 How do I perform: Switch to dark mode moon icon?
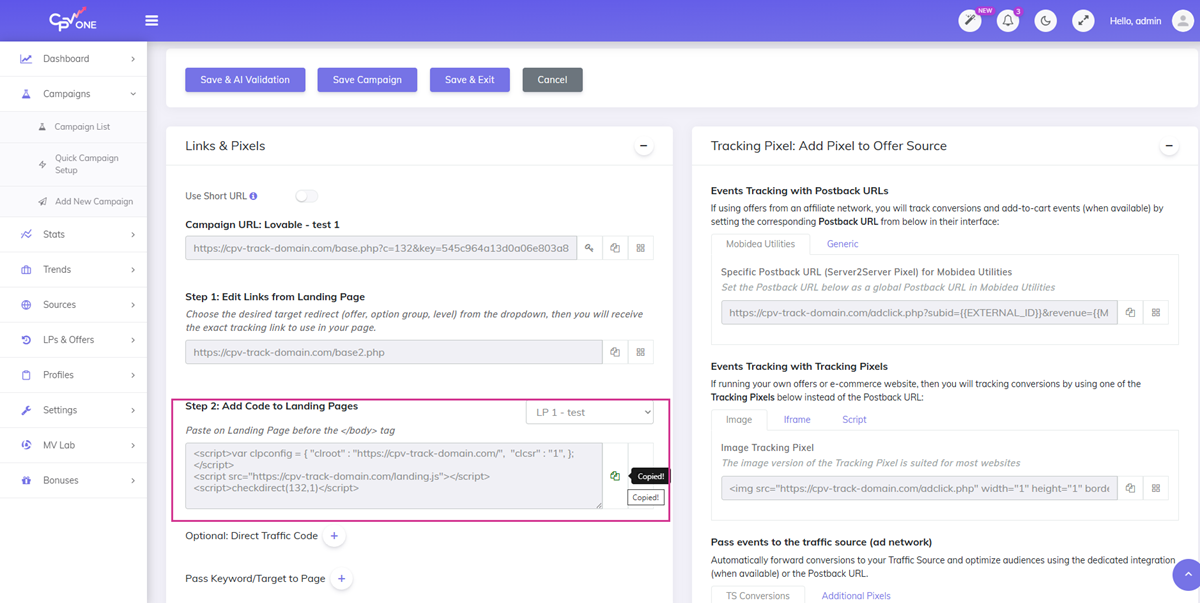(1045, 20)
